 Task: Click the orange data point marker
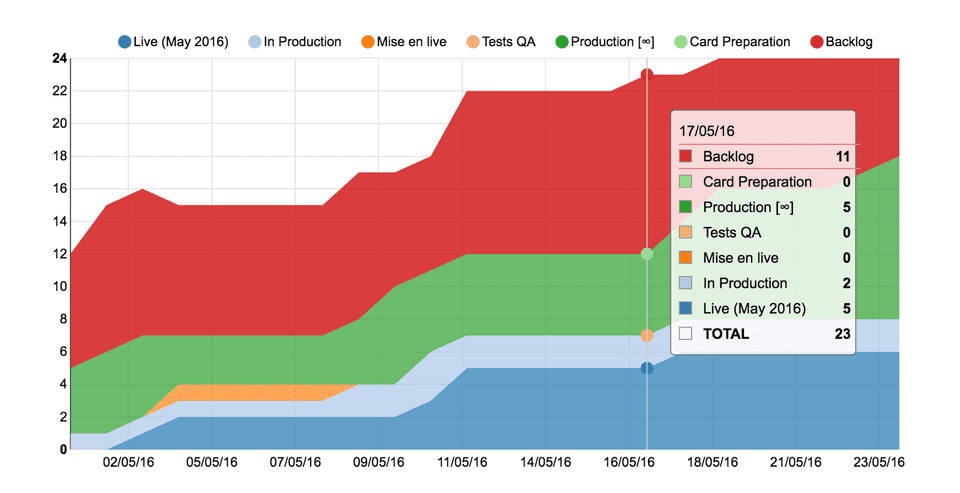pos(647,336)
